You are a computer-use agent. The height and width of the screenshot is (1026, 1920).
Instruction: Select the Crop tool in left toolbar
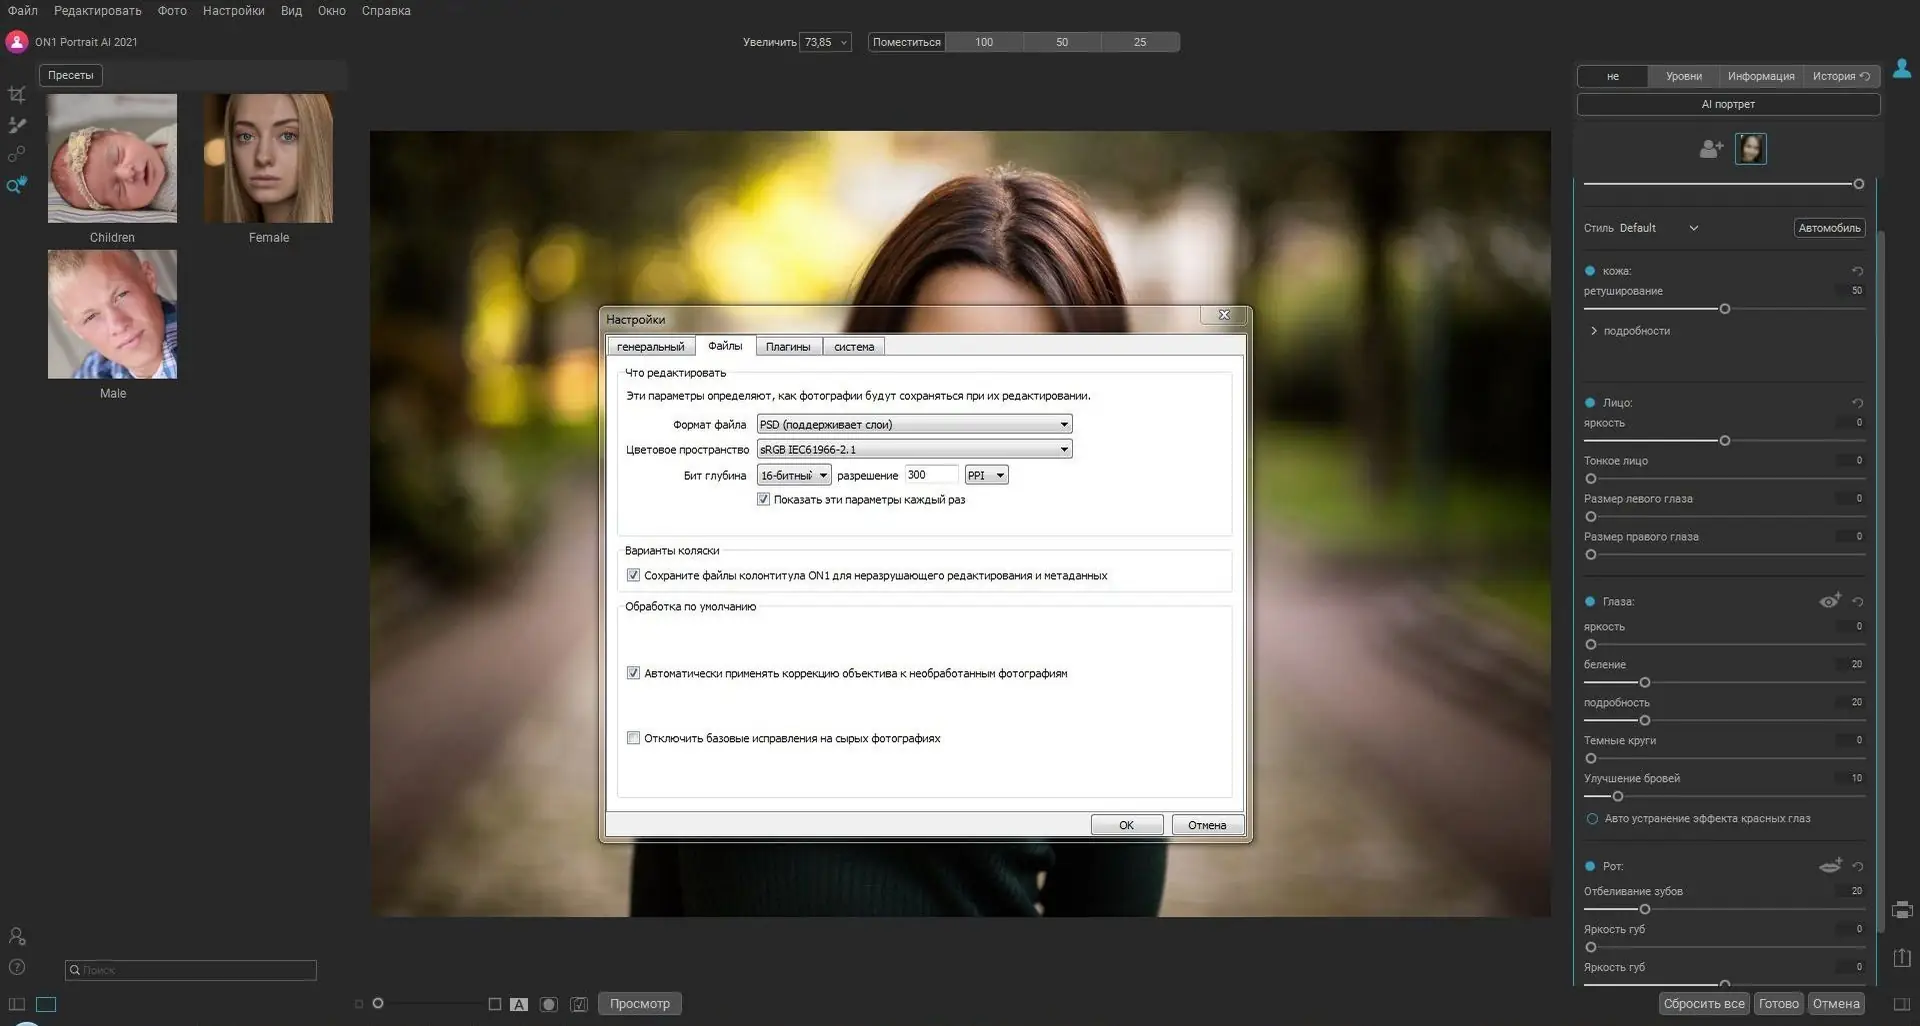17,95
